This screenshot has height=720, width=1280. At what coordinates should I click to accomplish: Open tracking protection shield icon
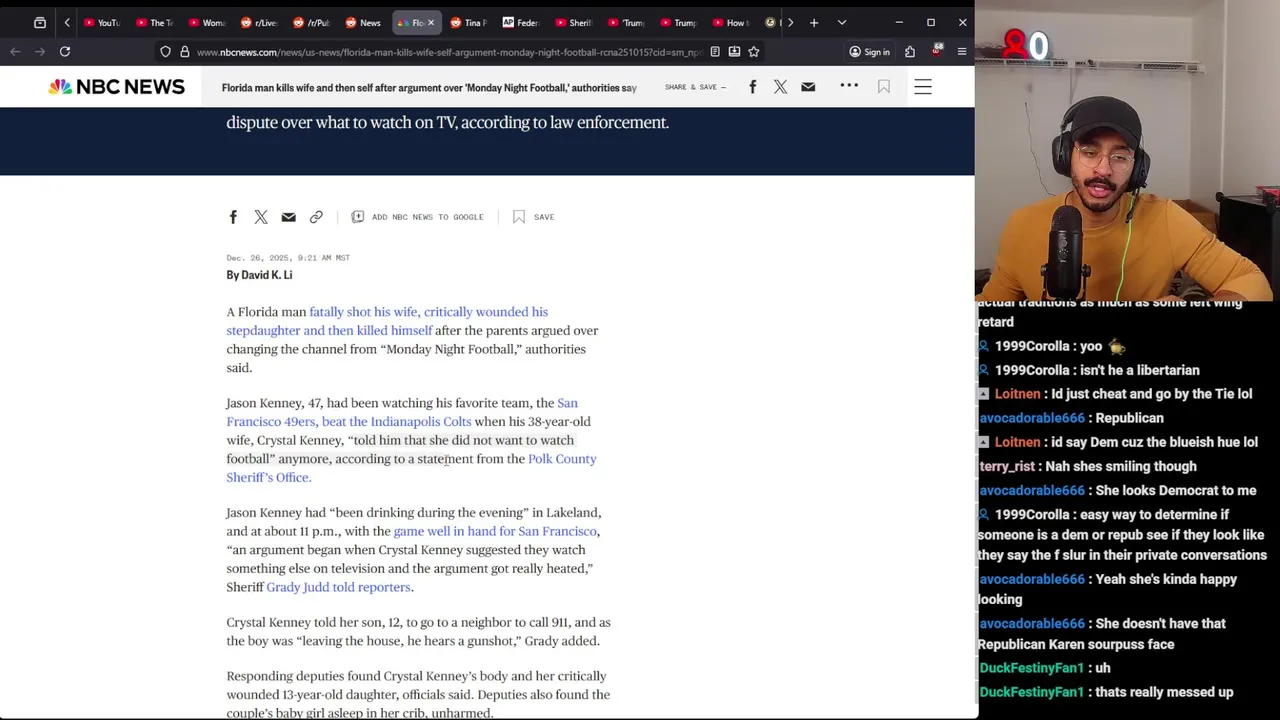pos(166,51)
